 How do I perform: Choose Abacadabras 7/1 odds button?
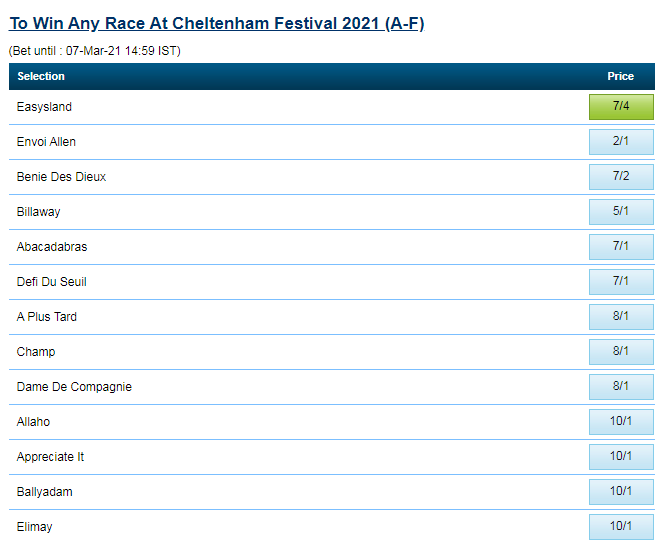point(621,247)
